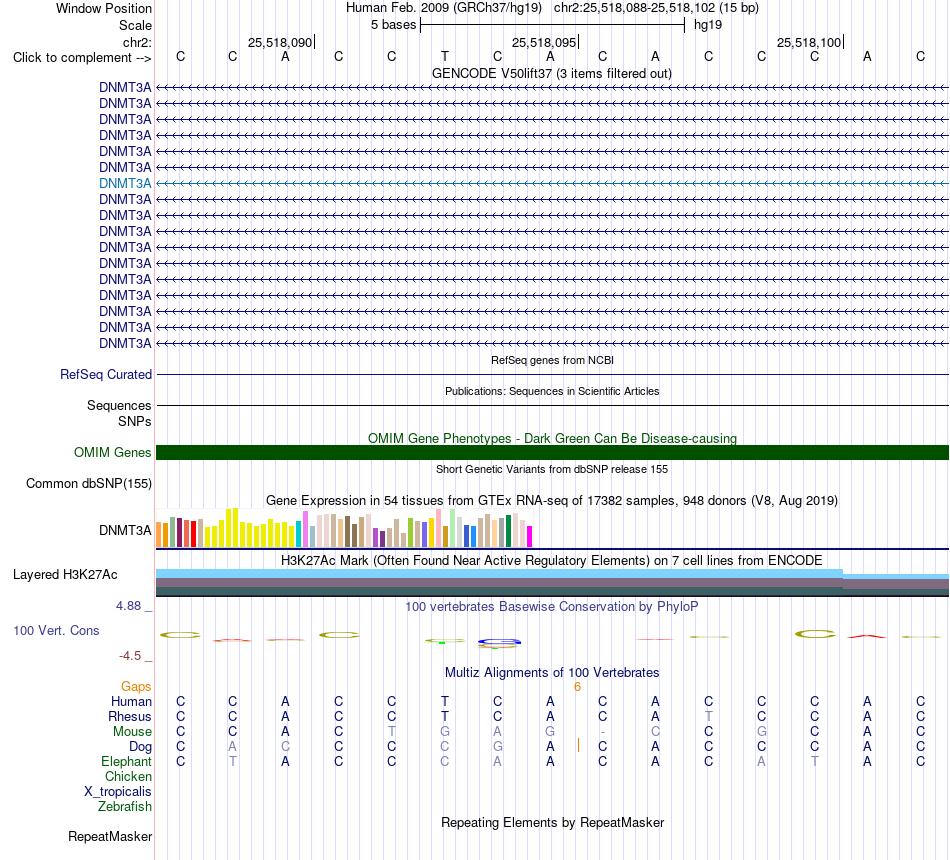The height and width of the screenshot is (860, 950).
Task: Click the "Sequences" track label
Action: [x=119, y=405]
